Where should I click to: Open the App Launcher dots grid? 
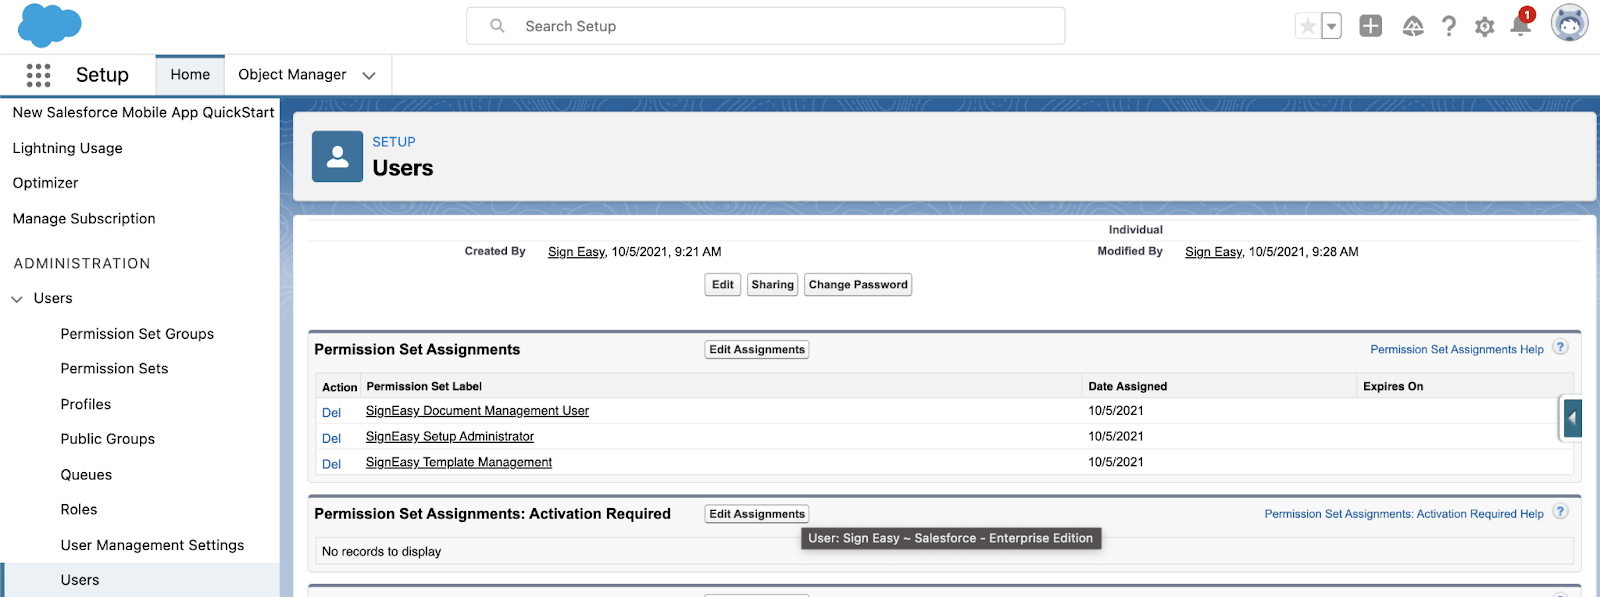[x=38, y=75]
